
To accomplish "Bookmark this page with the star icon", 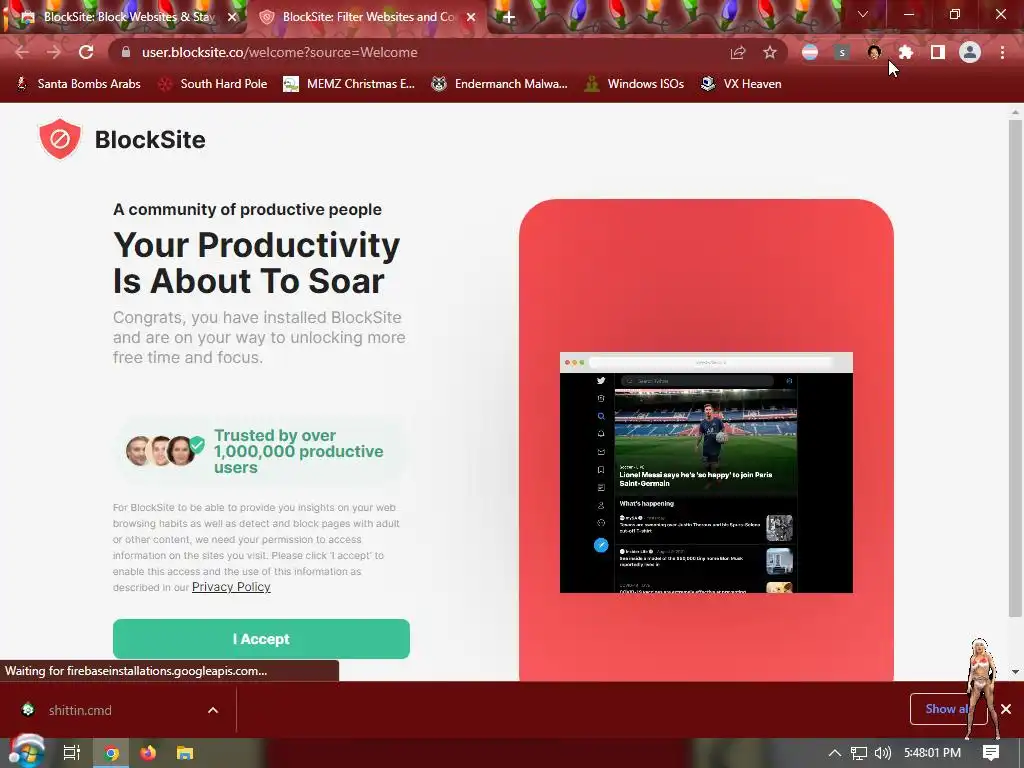I will tap(770, 52).
